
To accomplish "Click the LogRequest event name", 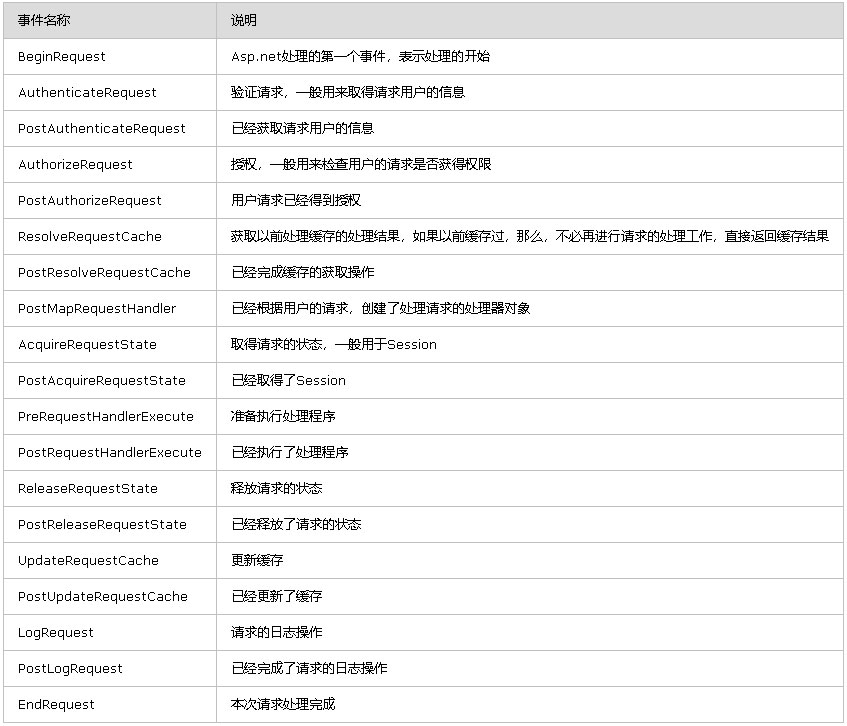I will (56, 633).
